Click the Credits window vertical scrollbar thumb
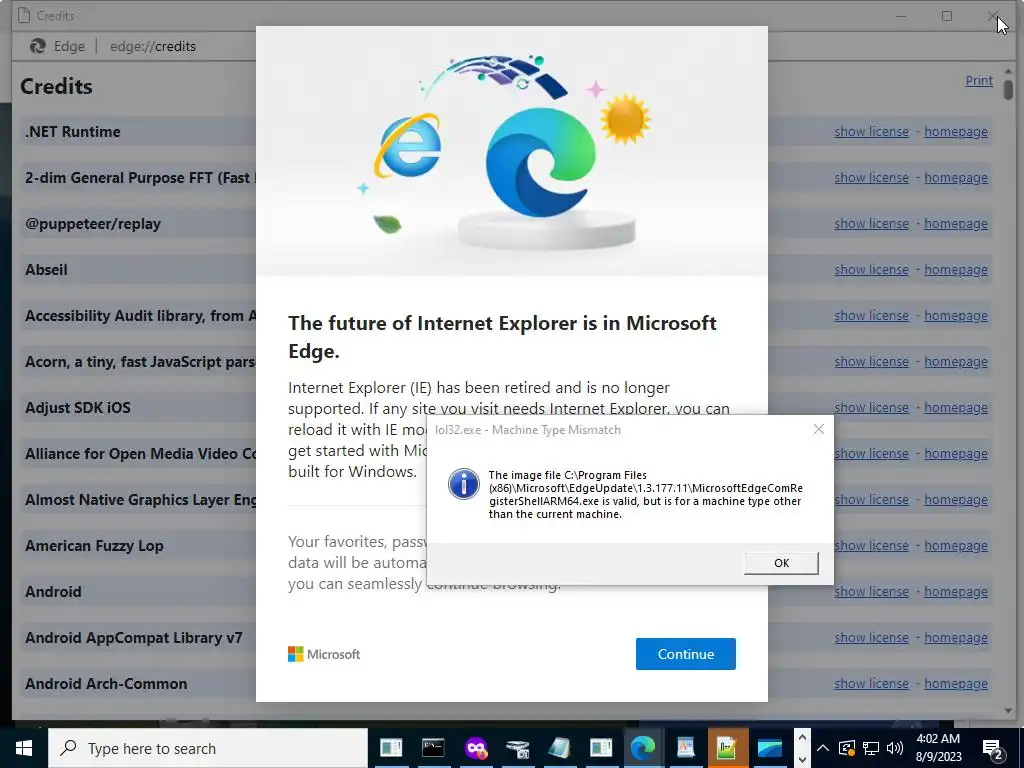1024x768 pixels. [x=1008, y=88]
